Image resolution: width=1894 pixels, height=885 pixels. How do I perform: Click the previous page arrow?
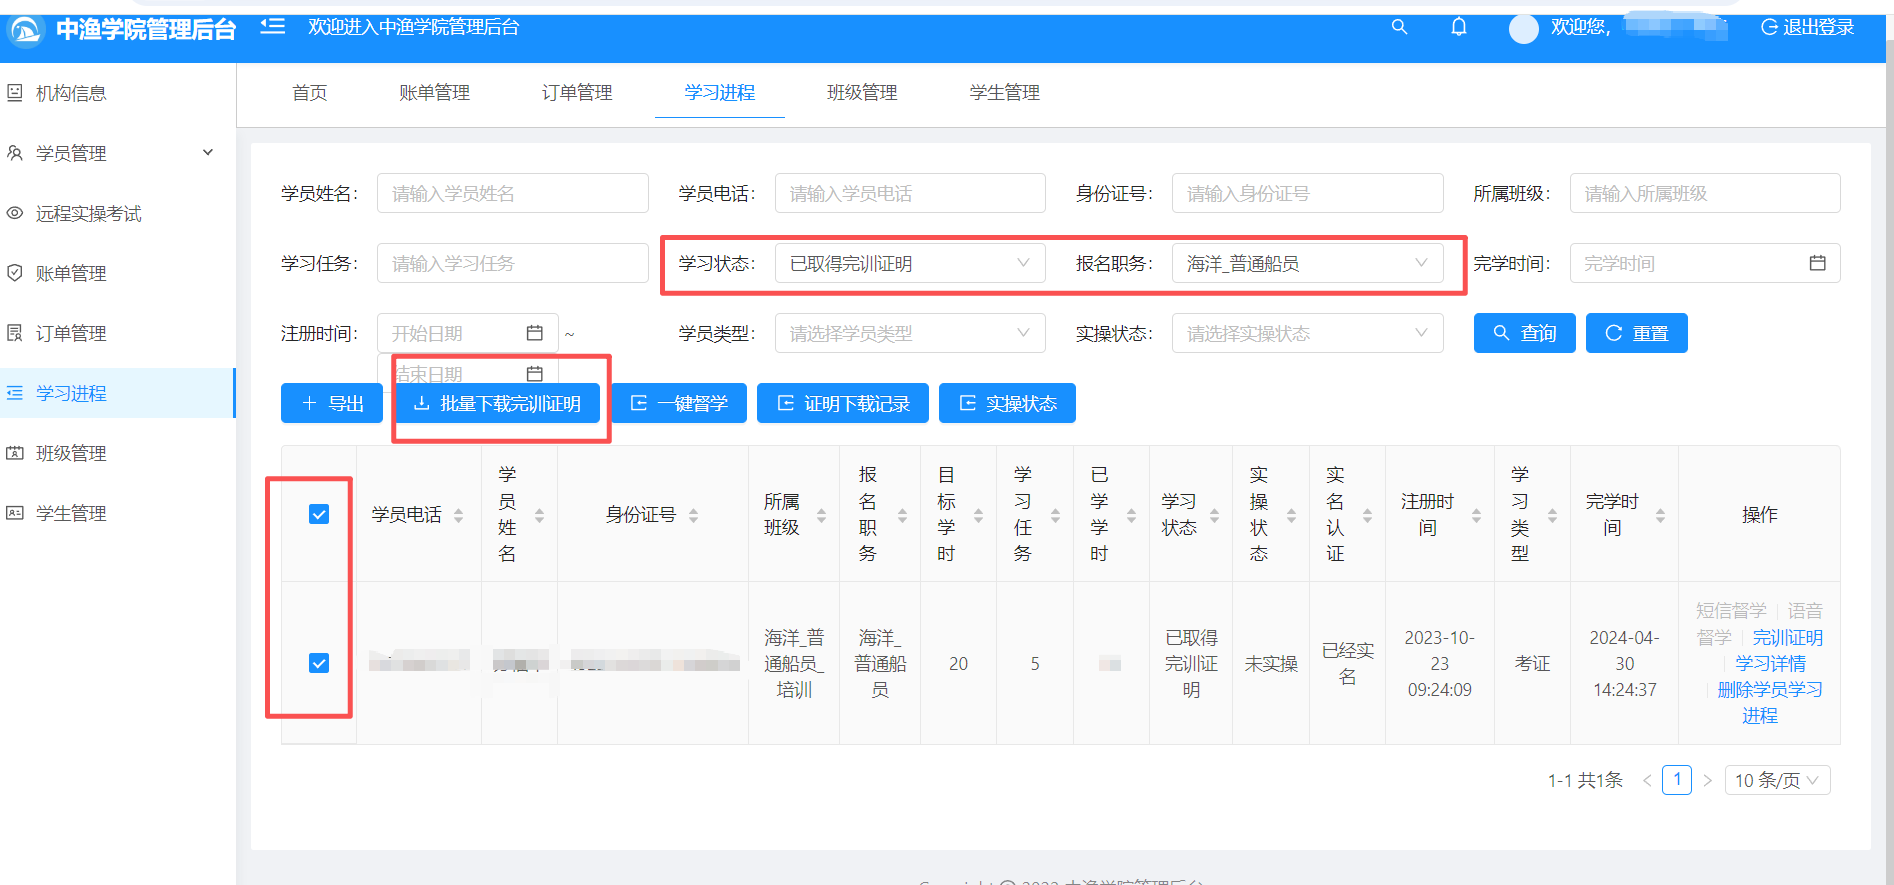pyautogui.click(x=1647, y=780)
